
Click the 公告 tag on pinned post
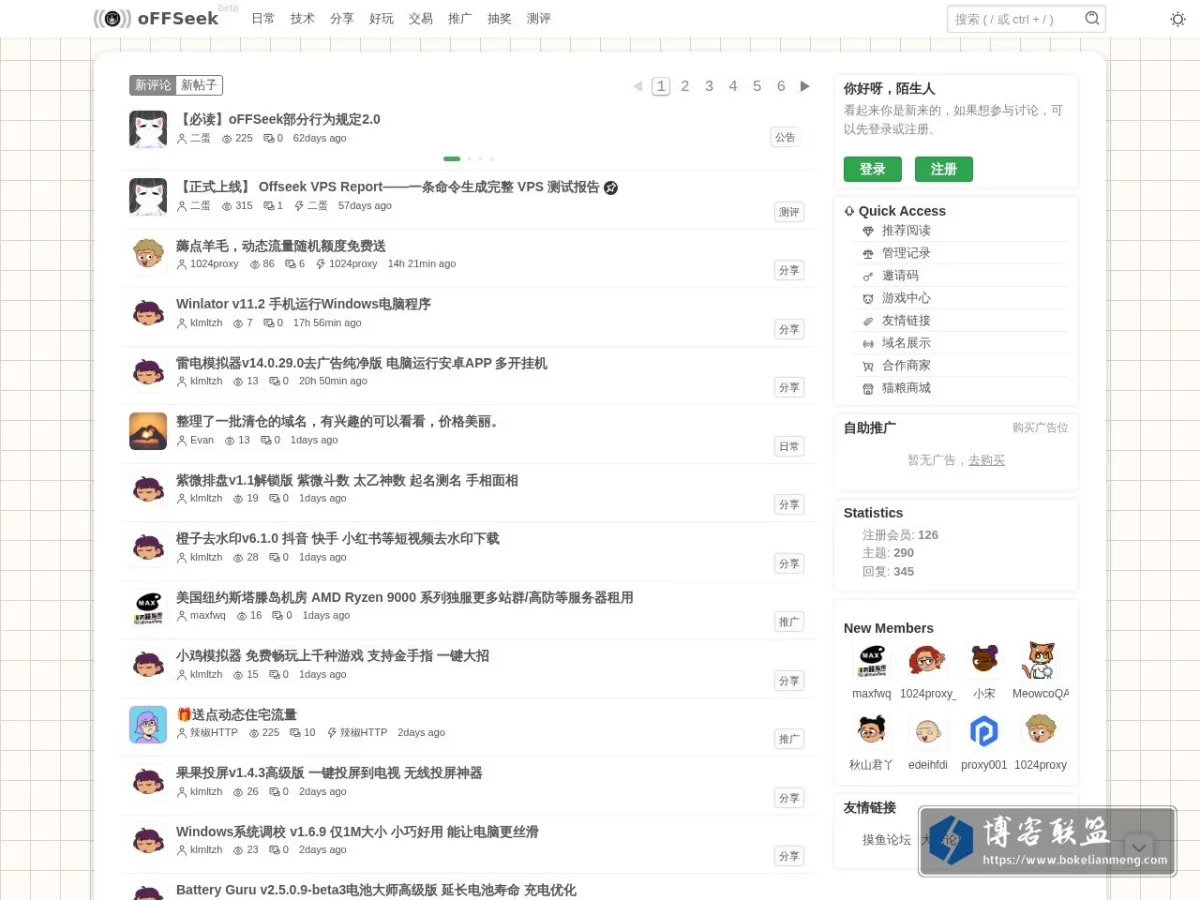coord(785,137)
